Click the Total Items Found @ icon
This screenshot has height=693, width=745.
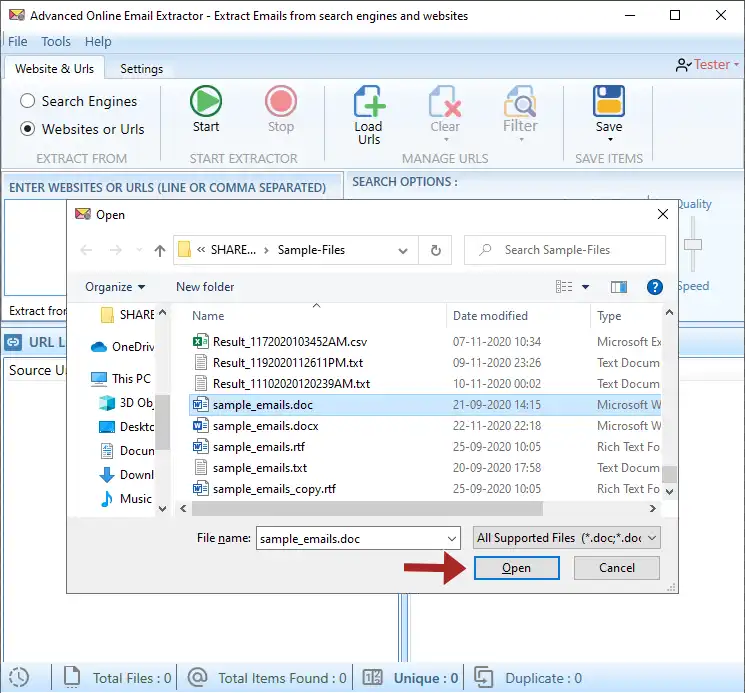tap(197, 677)
